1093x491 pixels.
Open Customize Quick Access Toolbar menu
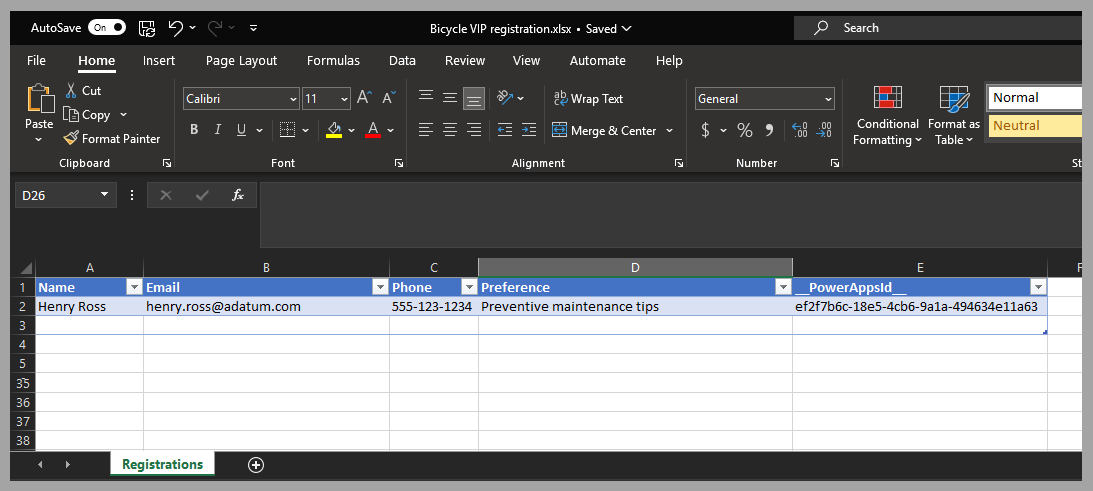[253, 28]
